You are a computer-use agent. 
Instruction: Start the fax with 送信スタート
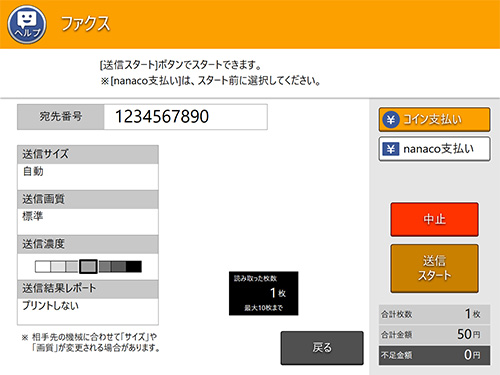click(434, 268)
